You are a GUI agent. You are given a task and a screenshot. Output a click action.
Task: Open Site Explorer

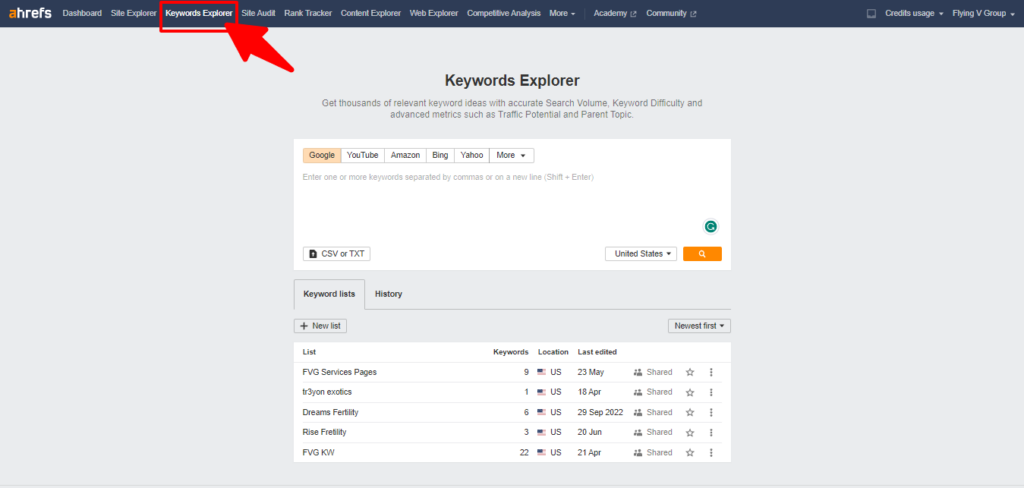pos(134,13)
